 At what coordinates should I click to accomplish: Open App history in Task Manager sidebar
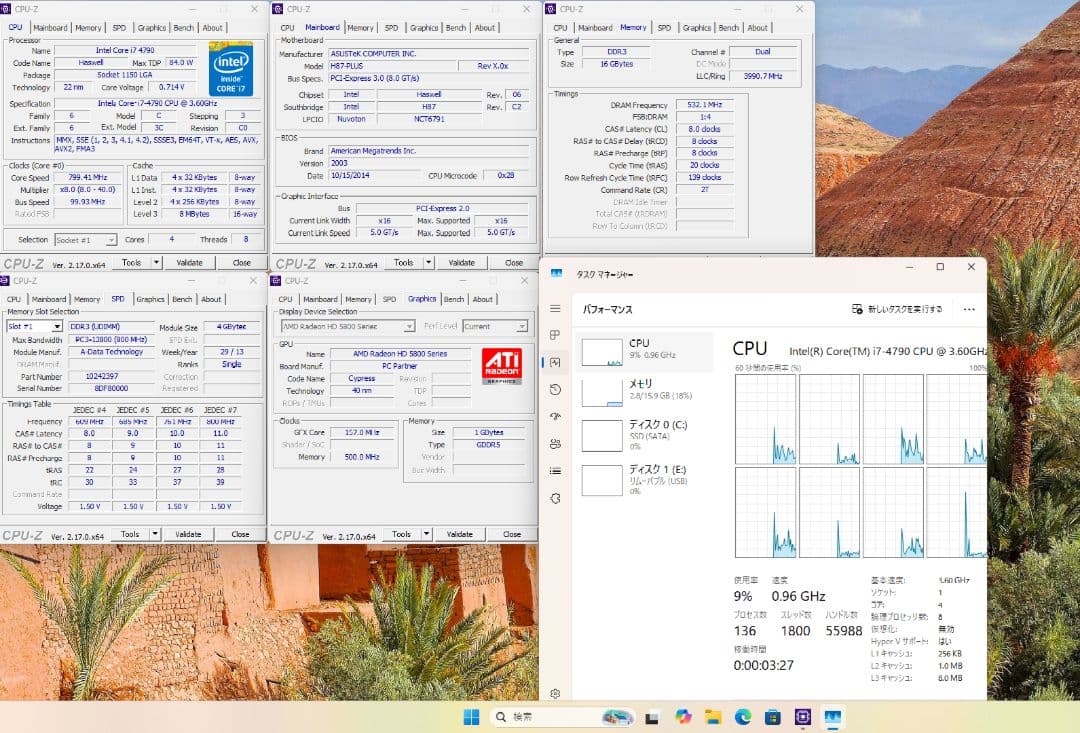555,389
